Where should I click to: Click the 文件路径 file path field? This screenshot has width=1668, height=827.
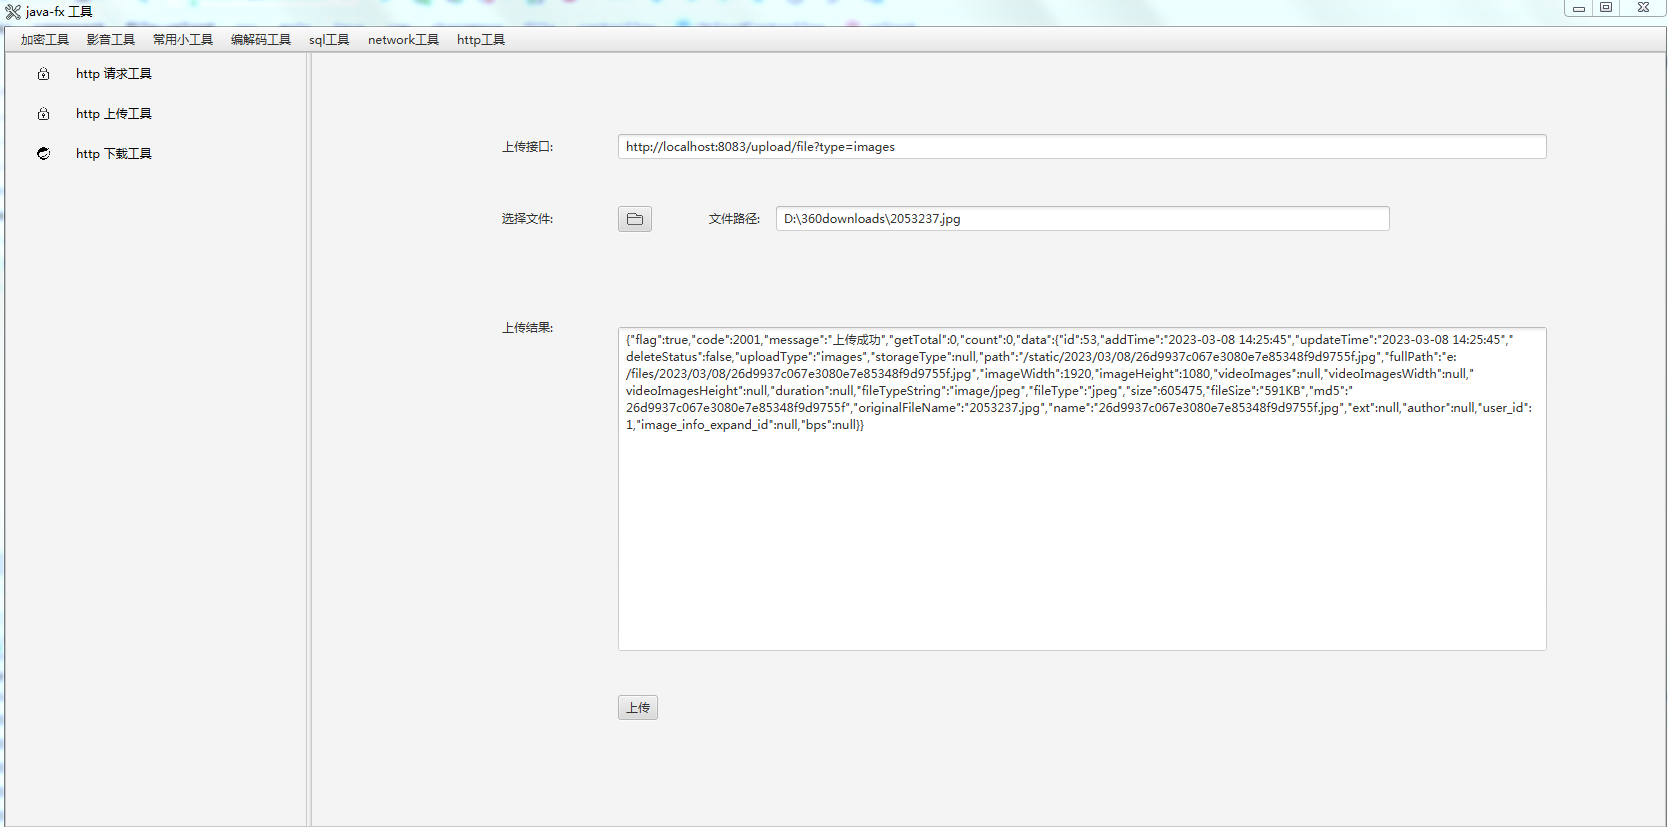[x=1081, y=219]
